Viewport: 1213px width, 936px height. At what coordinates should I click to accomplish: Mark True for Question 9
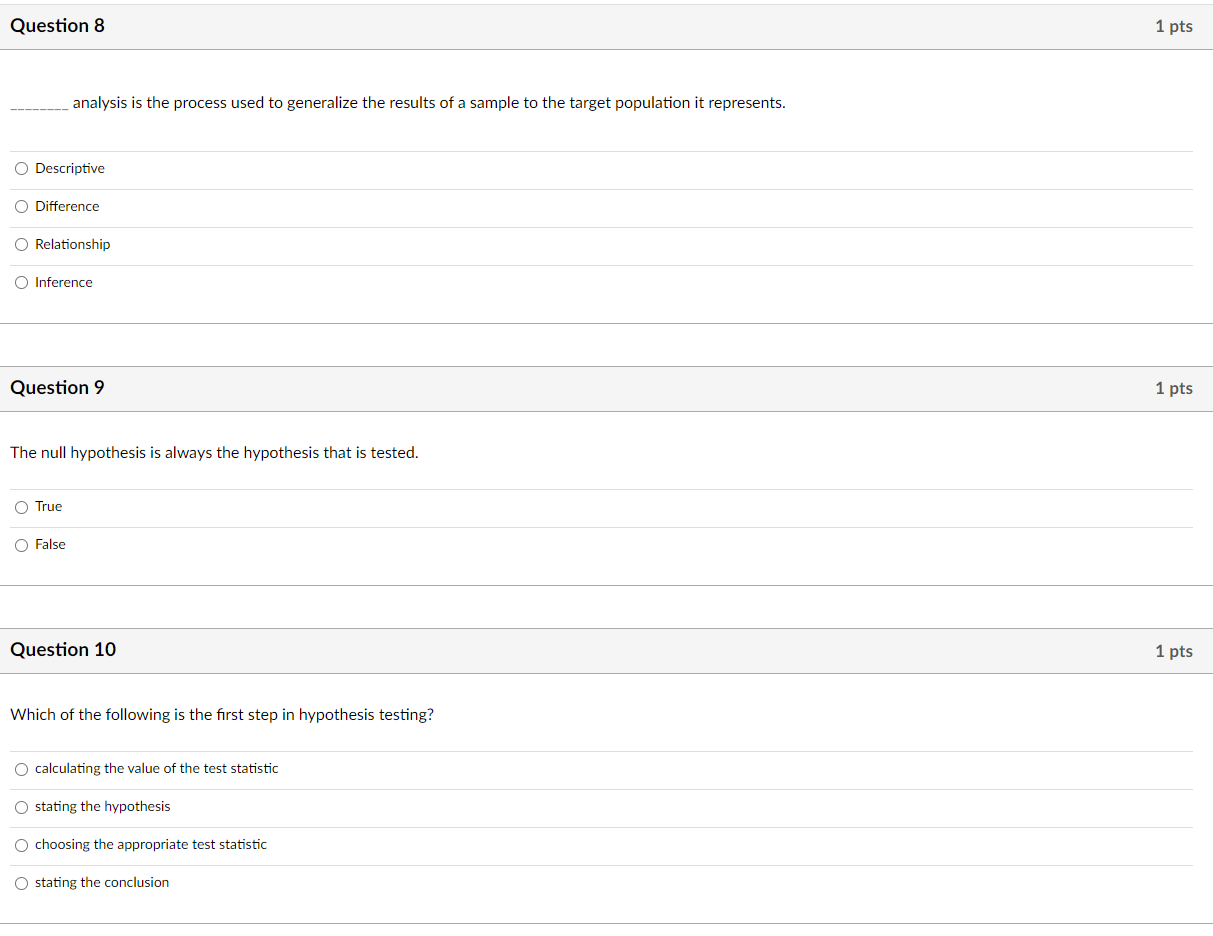click(x=22, y=507)
